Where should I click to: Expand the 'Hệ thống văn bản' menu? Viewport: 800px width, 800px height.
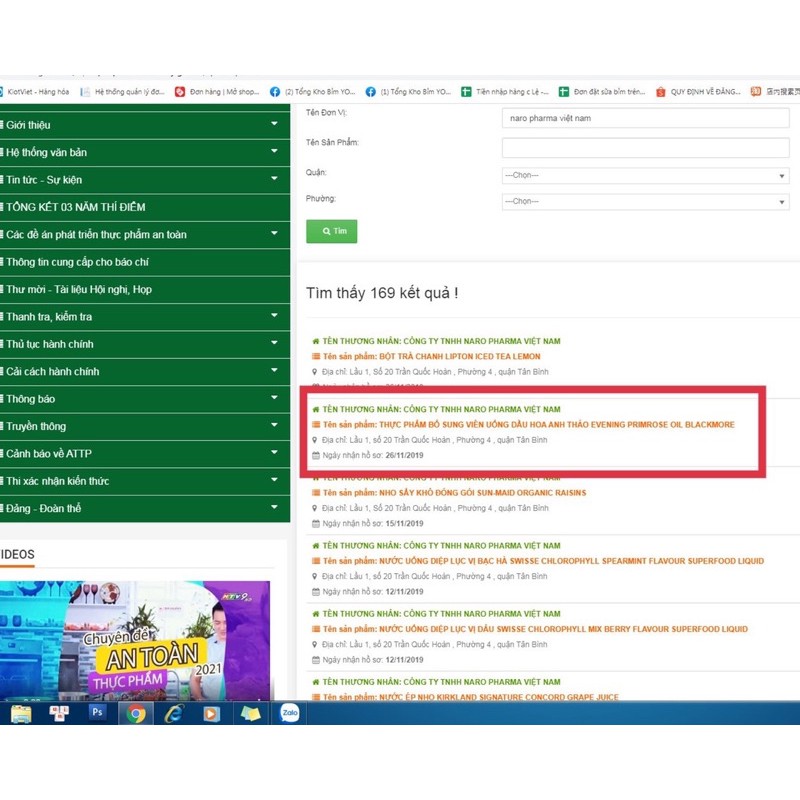pyautogui.click(x=142, y=152)
